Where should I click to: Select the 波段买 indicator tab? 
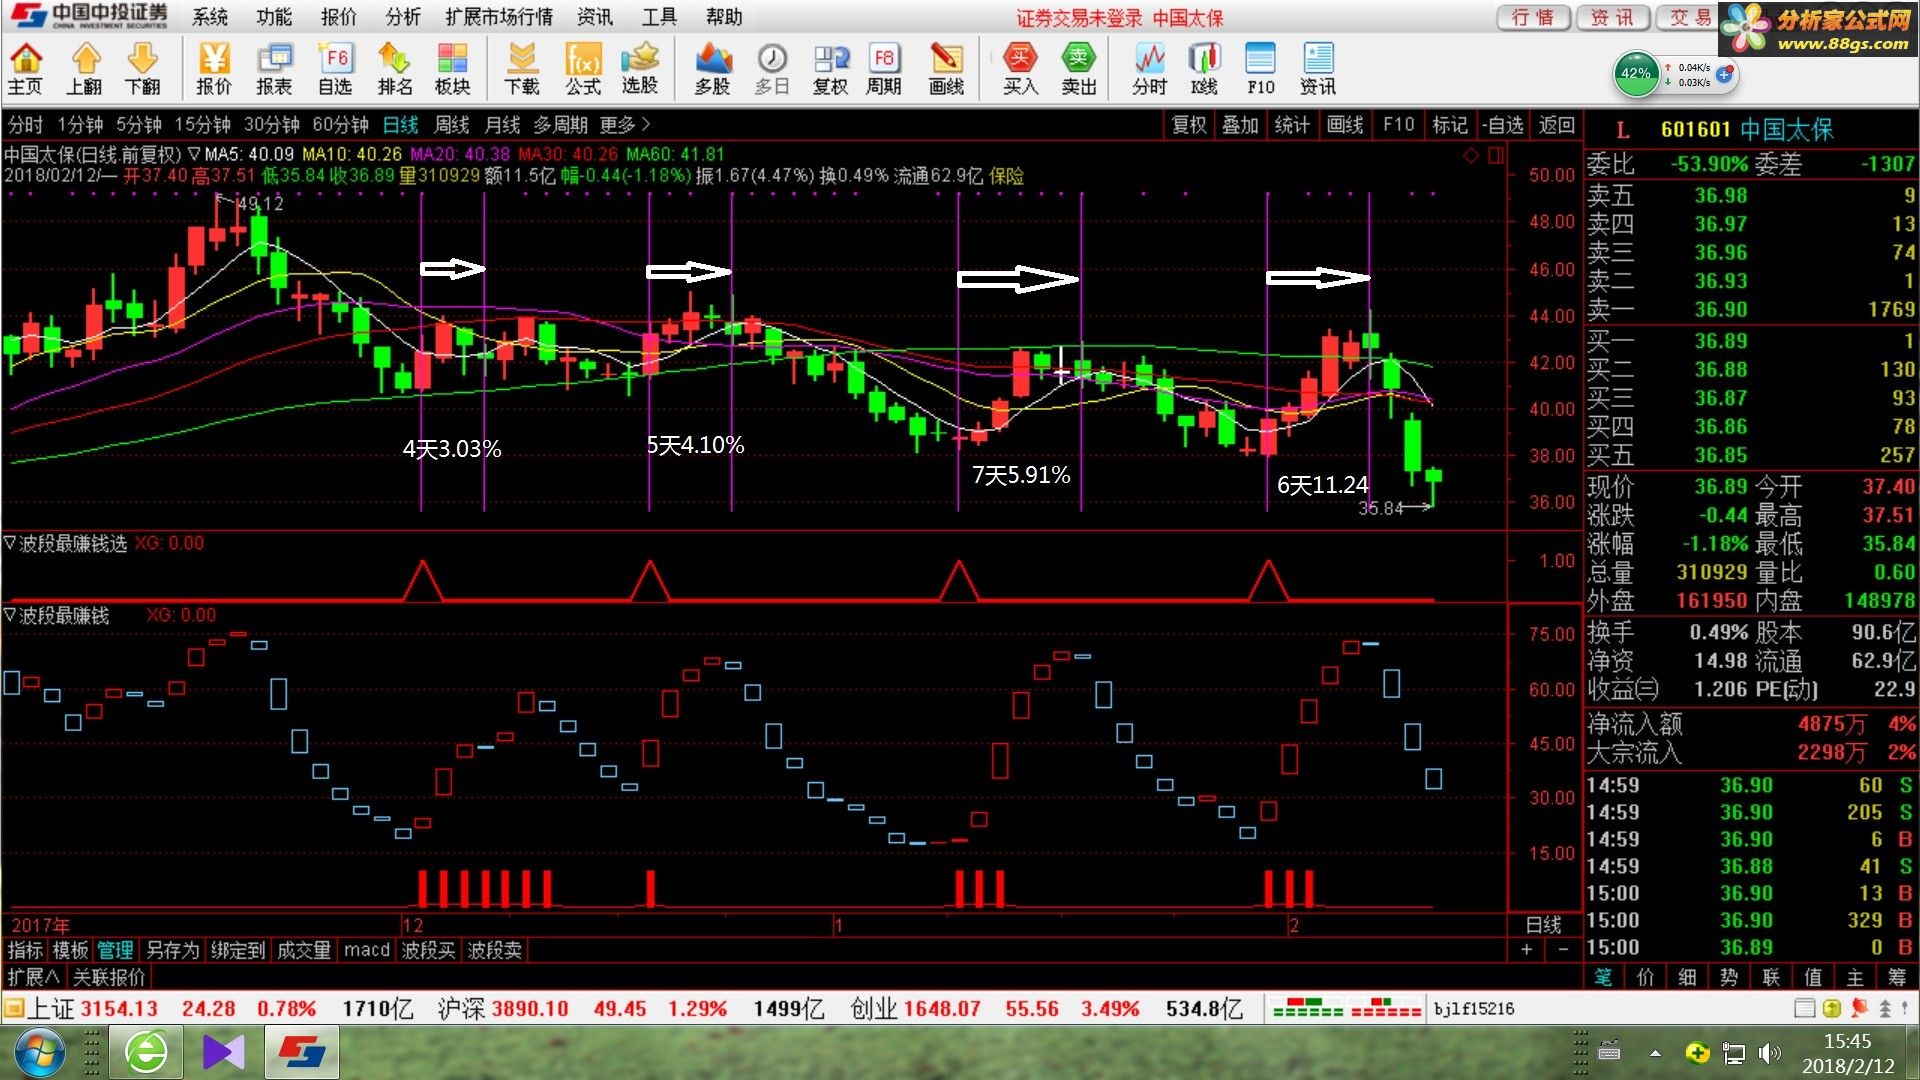pyautogui.click(x=428, y=950)
